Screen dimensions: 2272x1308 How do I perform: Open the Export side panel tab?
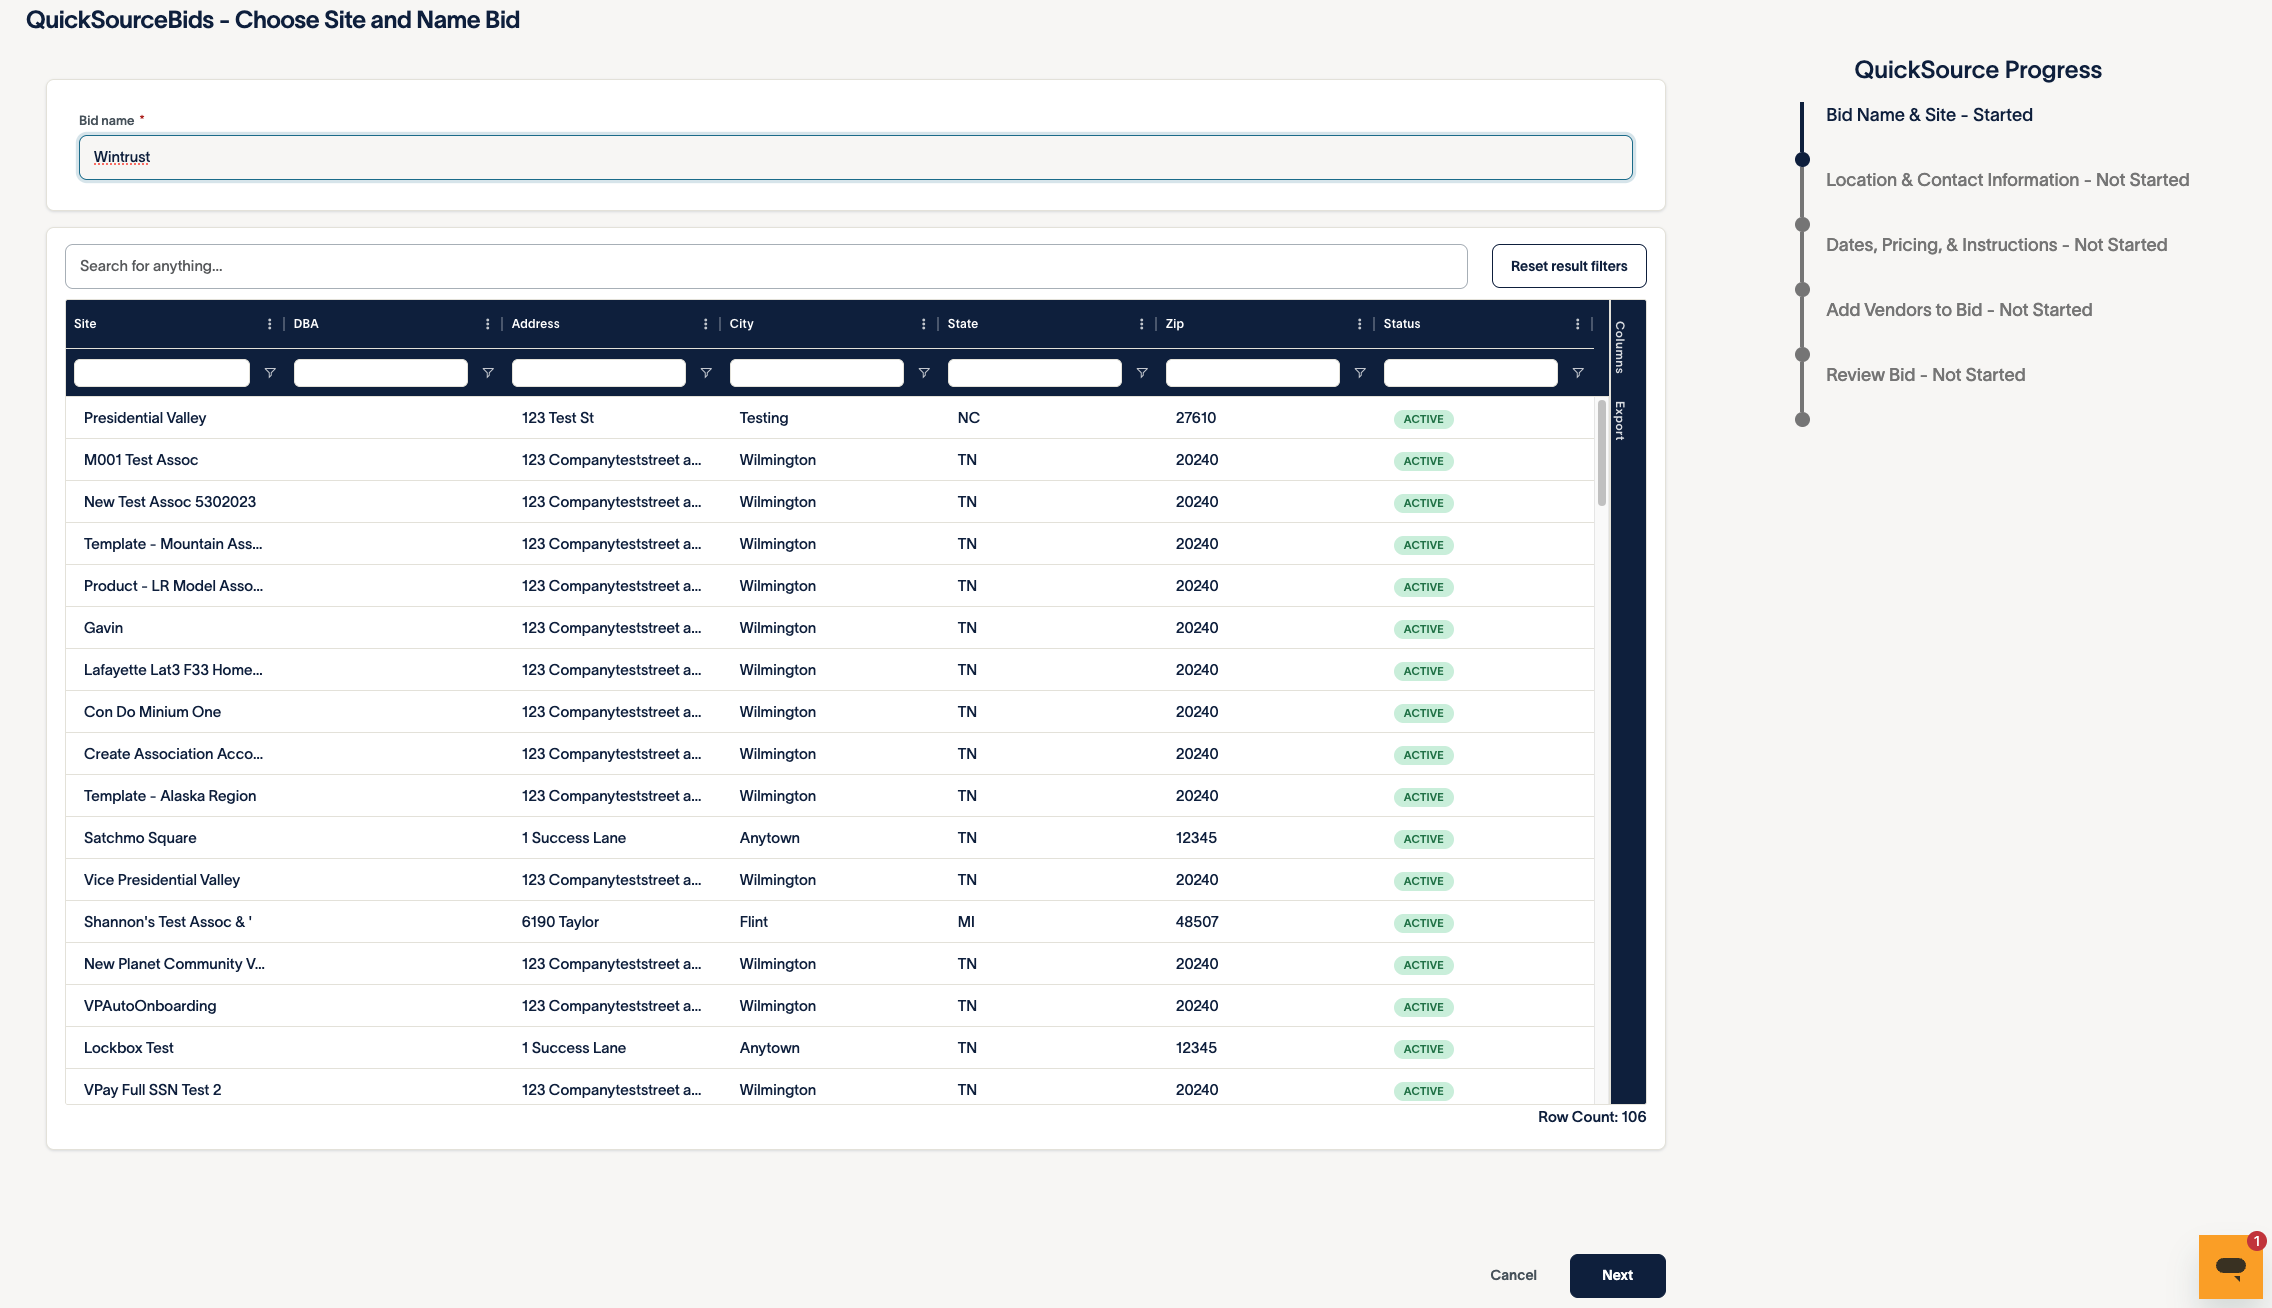tap(1620, 421)
